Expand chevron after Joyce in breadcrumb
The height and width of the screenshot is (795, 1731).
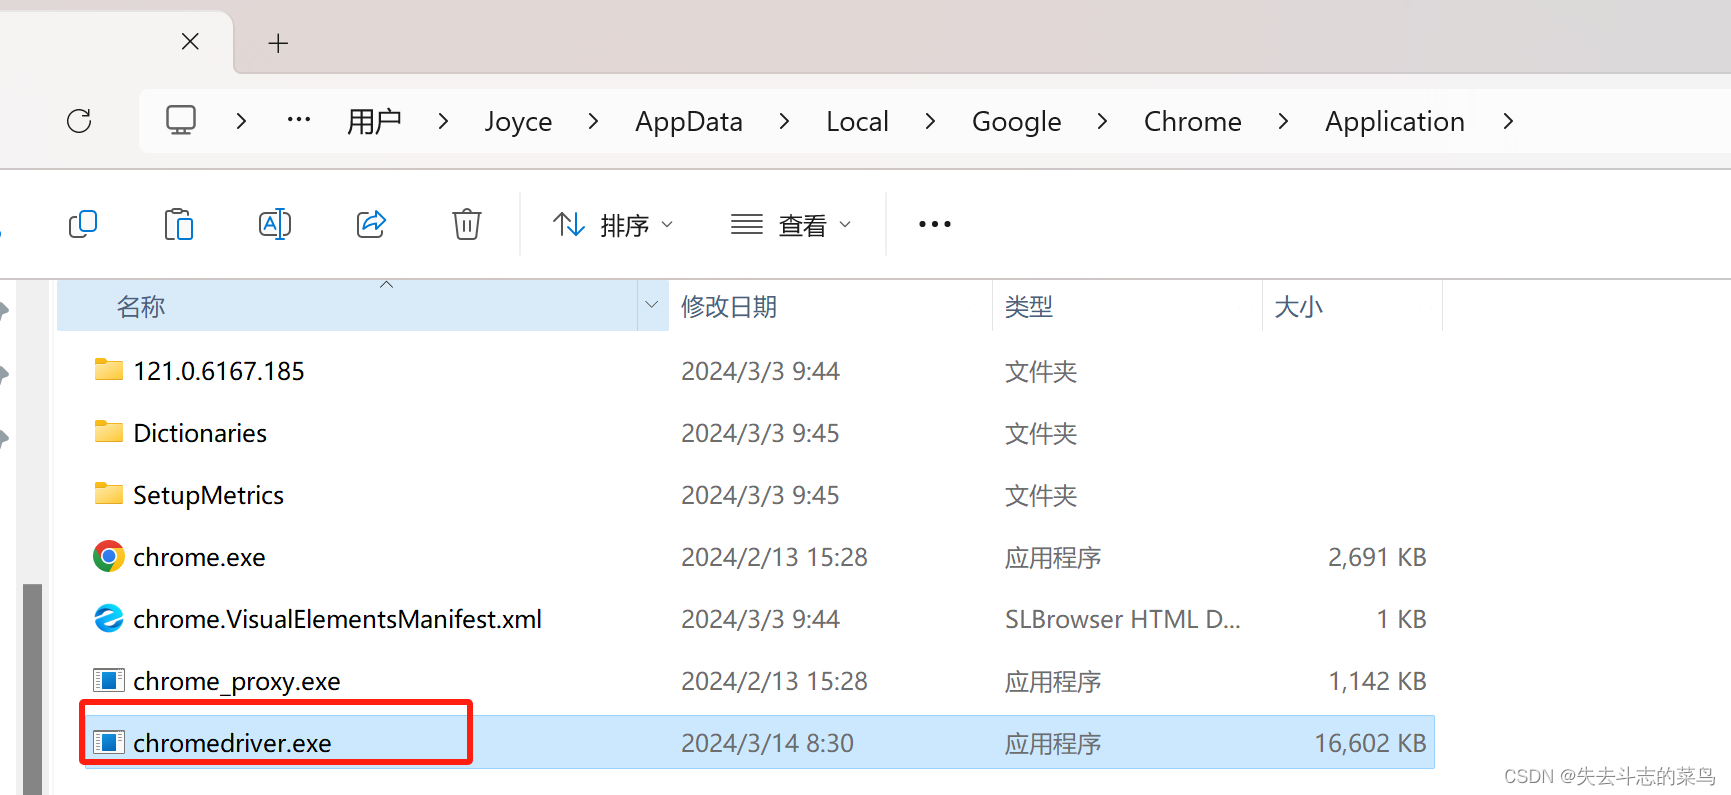point(593,121)
